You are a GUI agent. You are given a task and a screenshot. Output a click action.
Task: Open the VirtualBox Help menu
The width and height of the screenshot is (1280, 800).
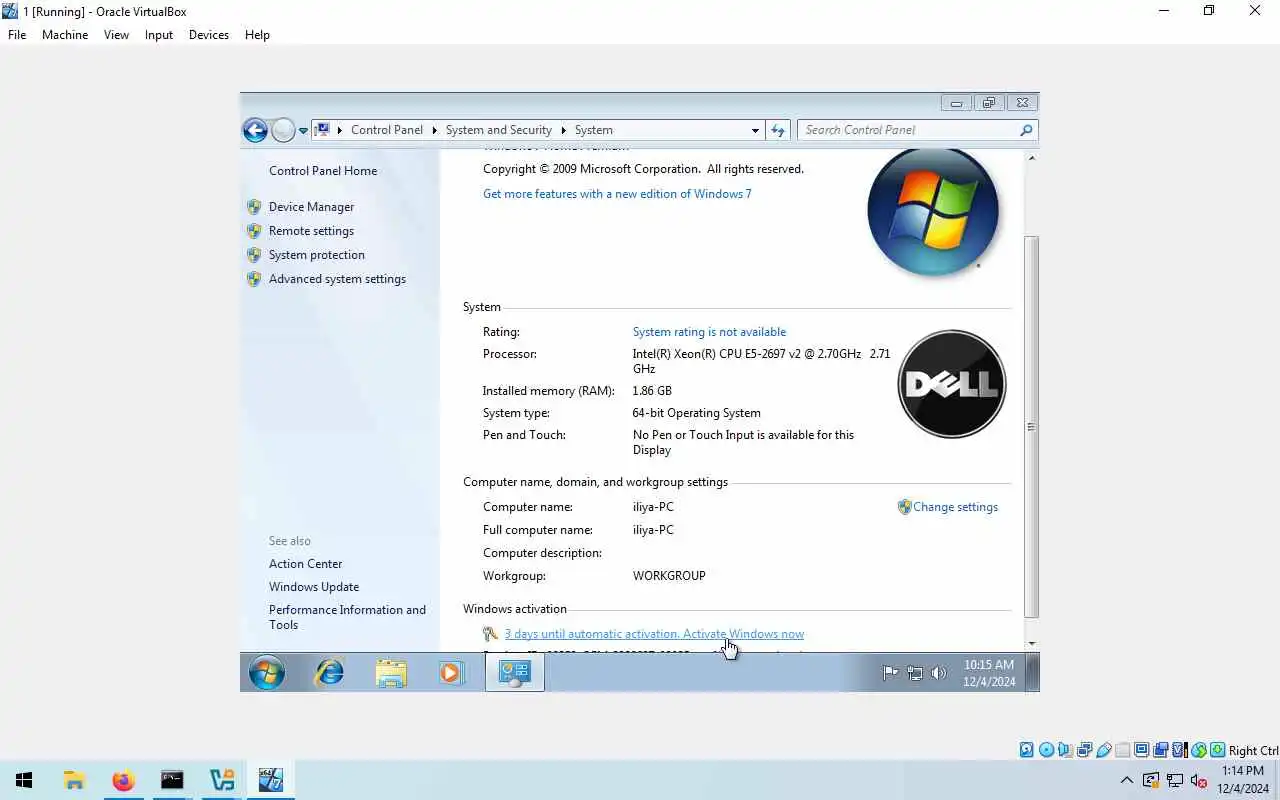coord(257,35)
